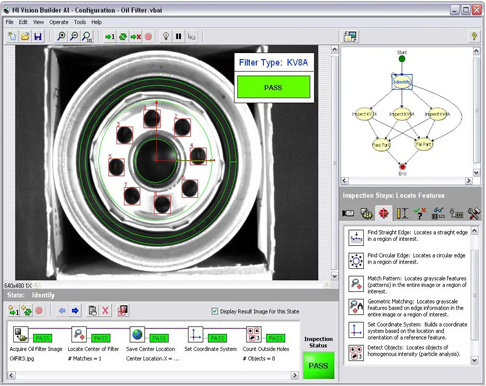Select the Identify state in the diagram

[x=402, y=82]
